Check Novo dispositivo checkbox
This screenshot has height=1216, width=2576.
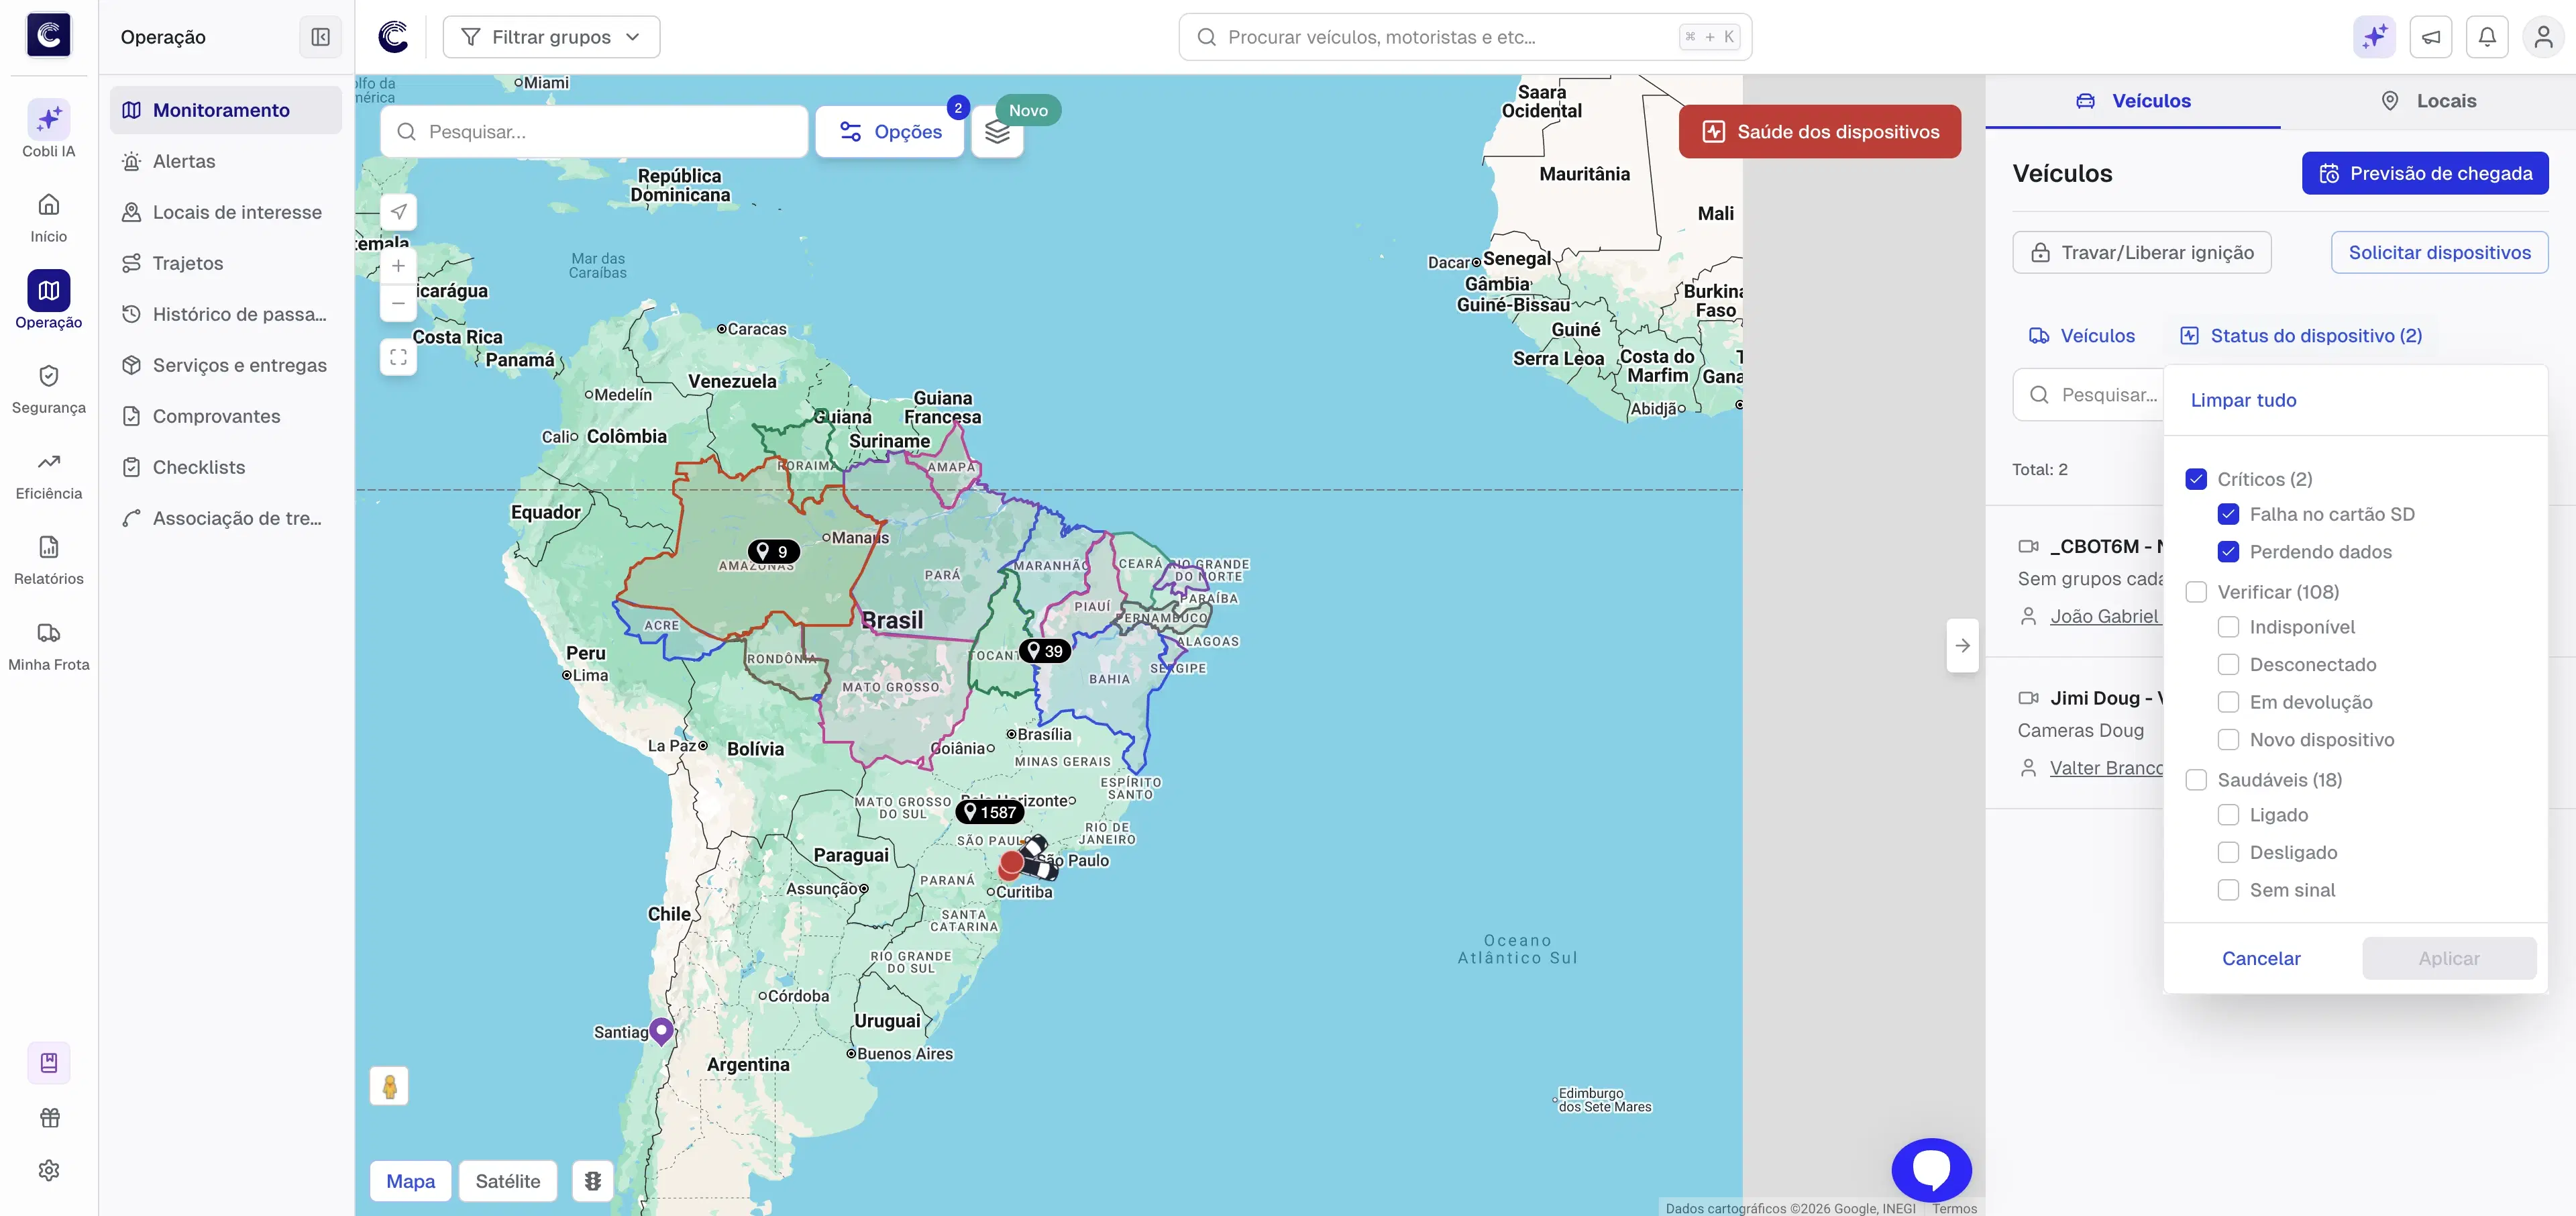pos(2228,740)
